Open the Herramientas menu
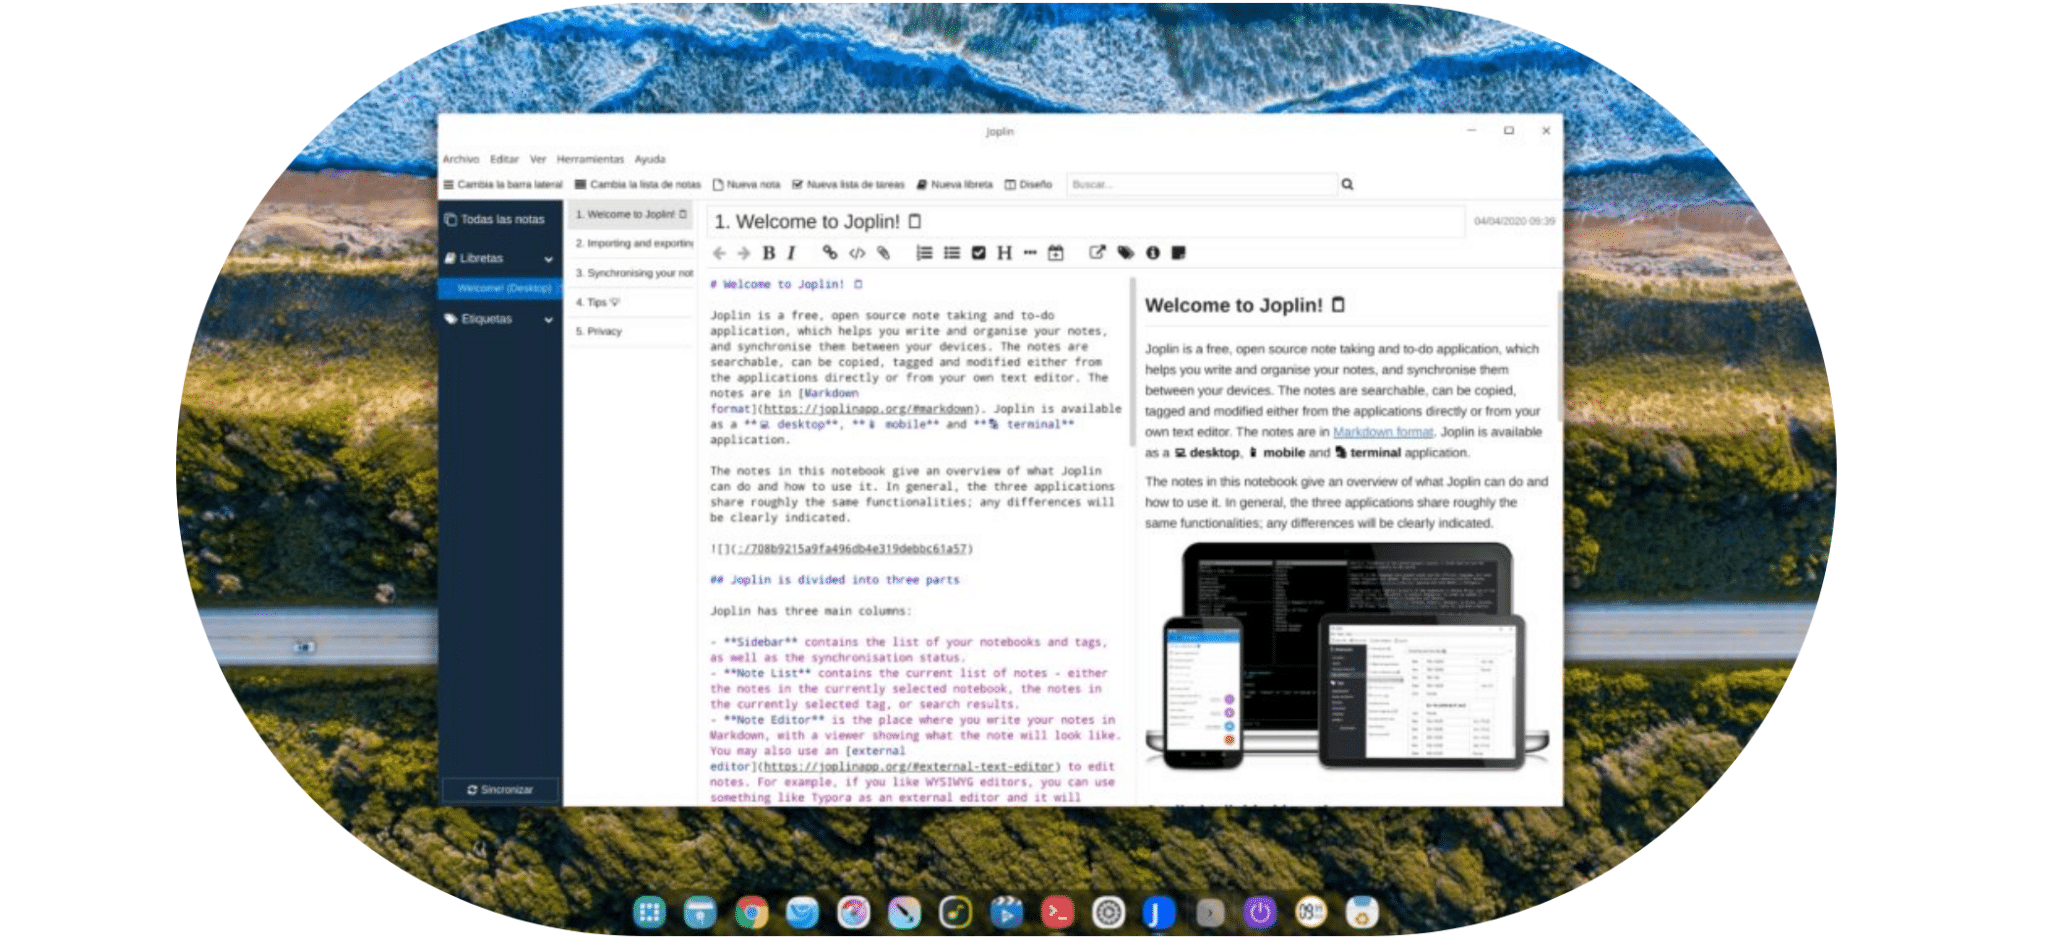The image size is (2048, 941). coord(590,159)
